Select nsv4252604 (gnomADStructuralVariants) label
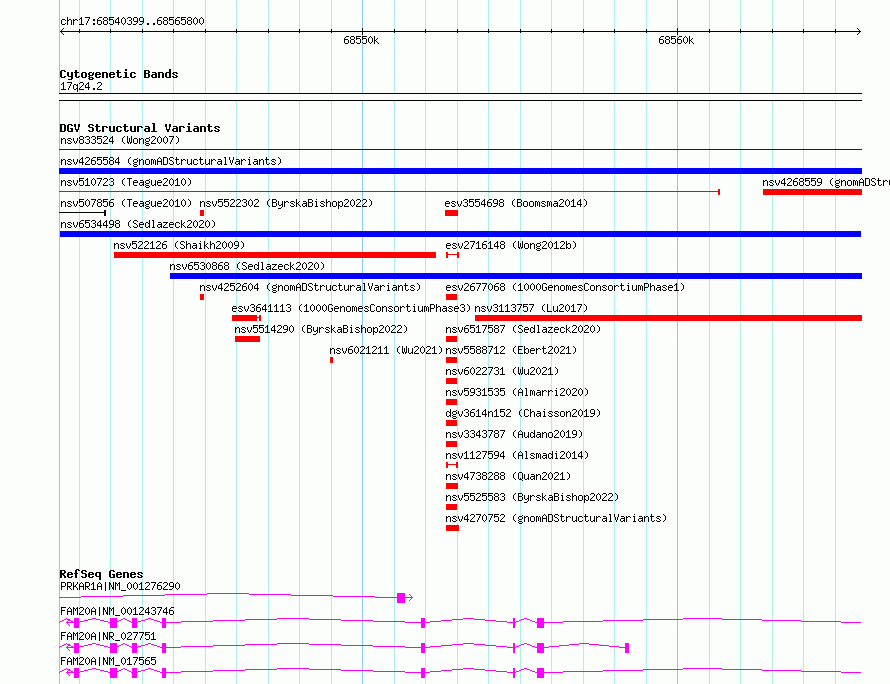The width and height of the screenshot is (890, 684). [310, 287]
